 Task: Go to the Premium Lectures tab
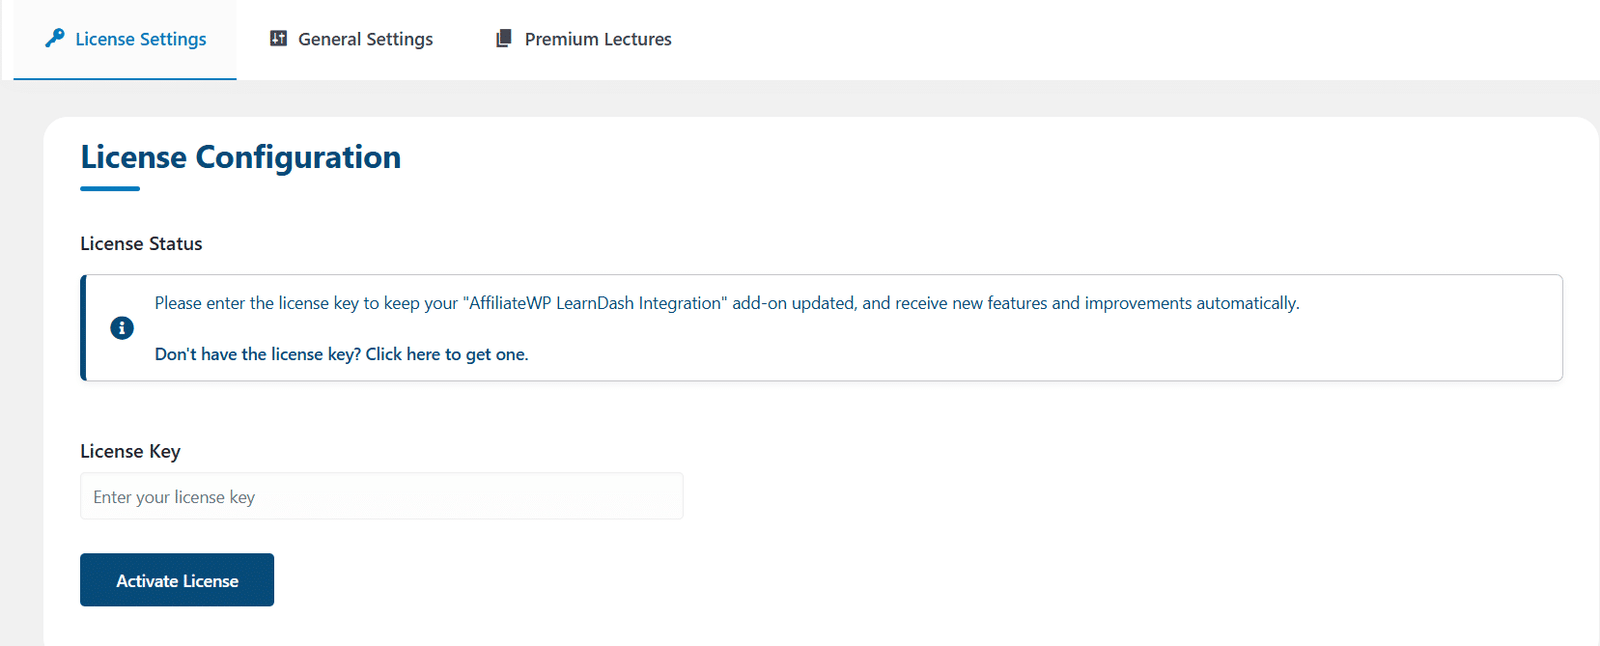(584, 39)
